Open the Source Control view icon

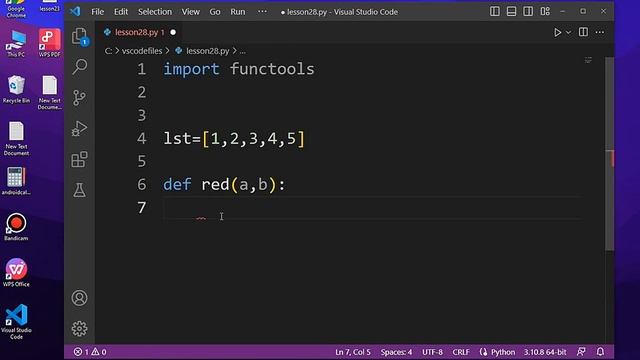[80, 98]
